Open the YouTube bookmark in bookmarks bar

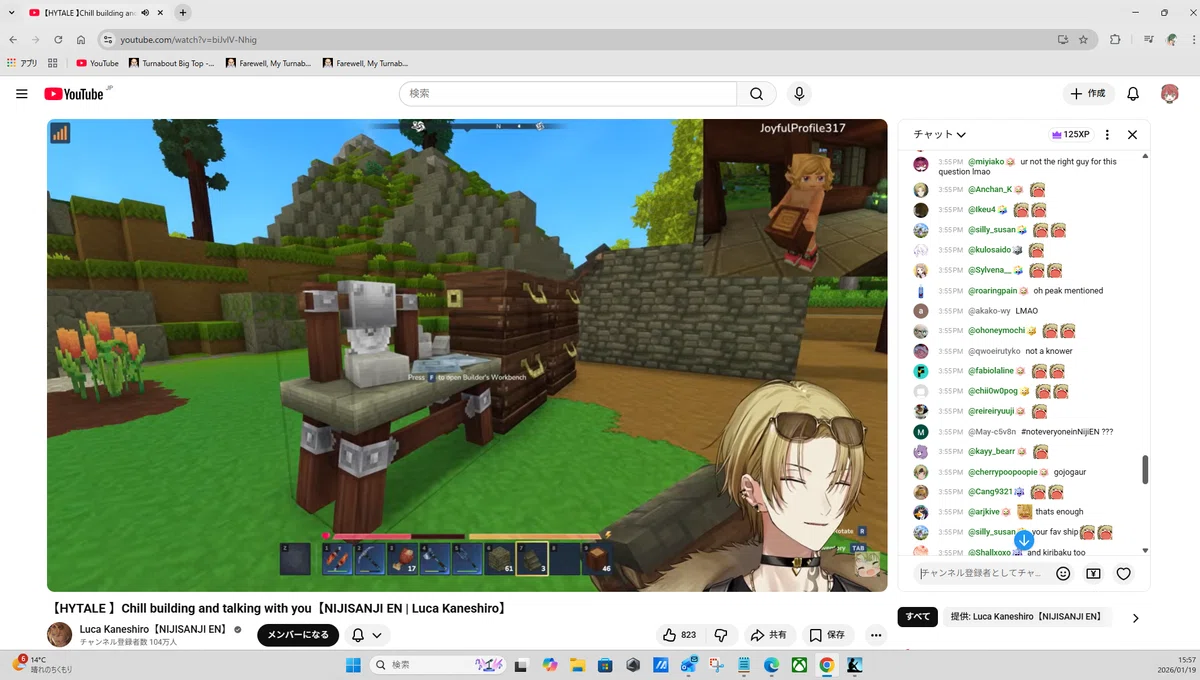click(x=97, y=63)
